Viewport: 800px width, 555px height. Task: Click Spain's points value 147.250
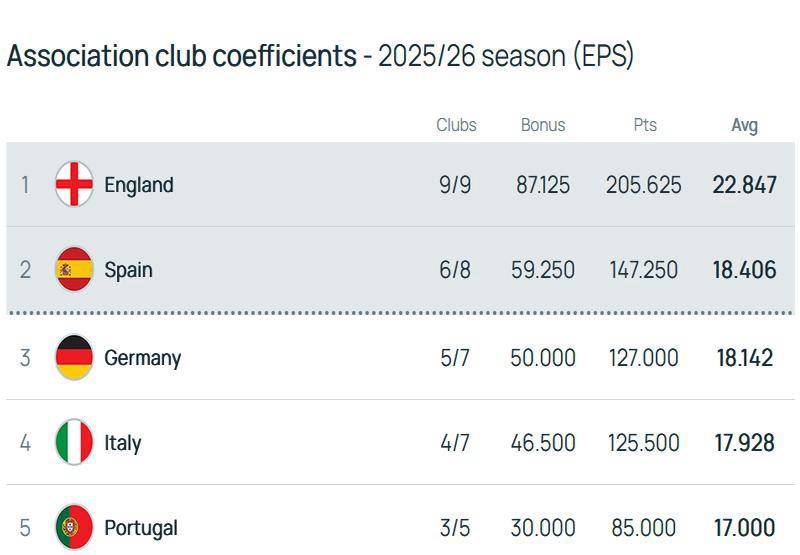pos(643,270)
